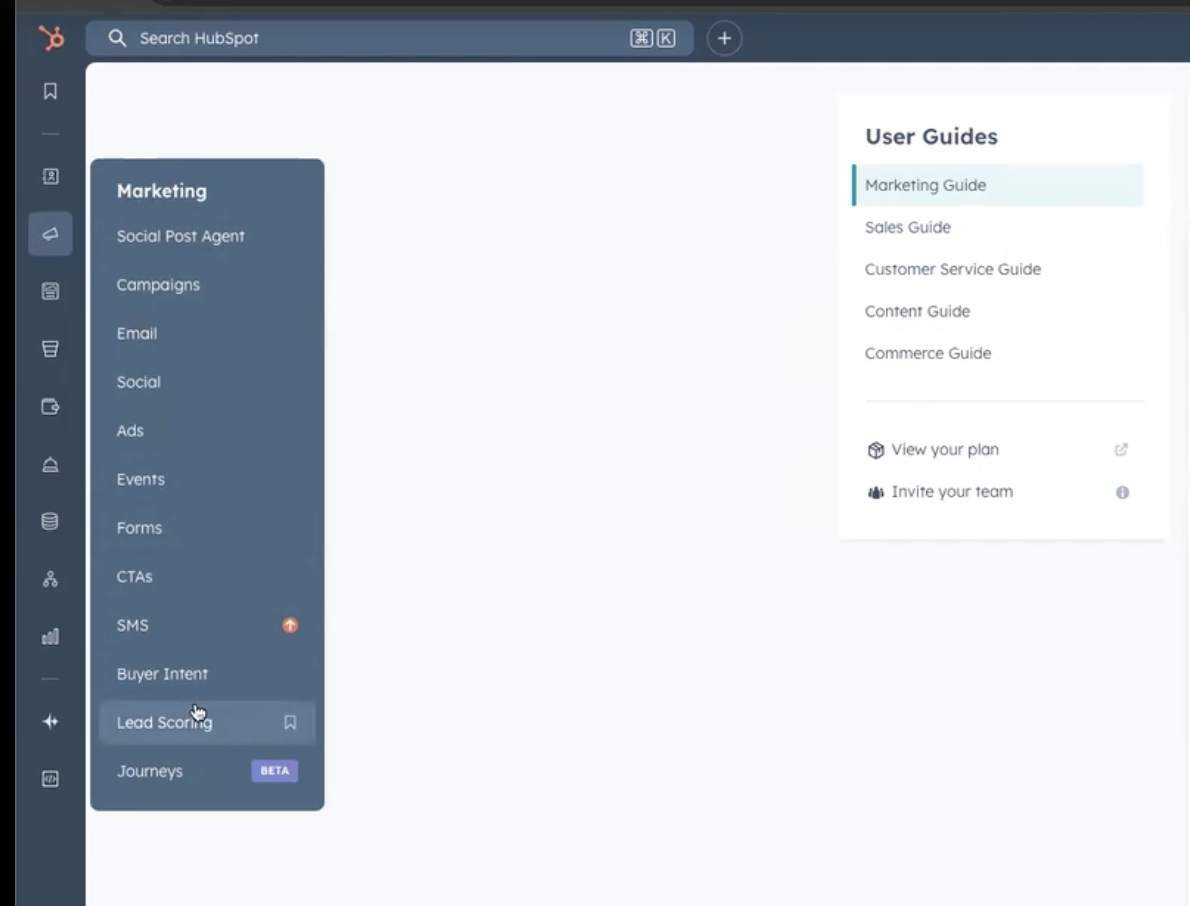Click the search magnifier icon
Image resolution: width=1190 pixels, height=906 pixels.
point(117,38)
